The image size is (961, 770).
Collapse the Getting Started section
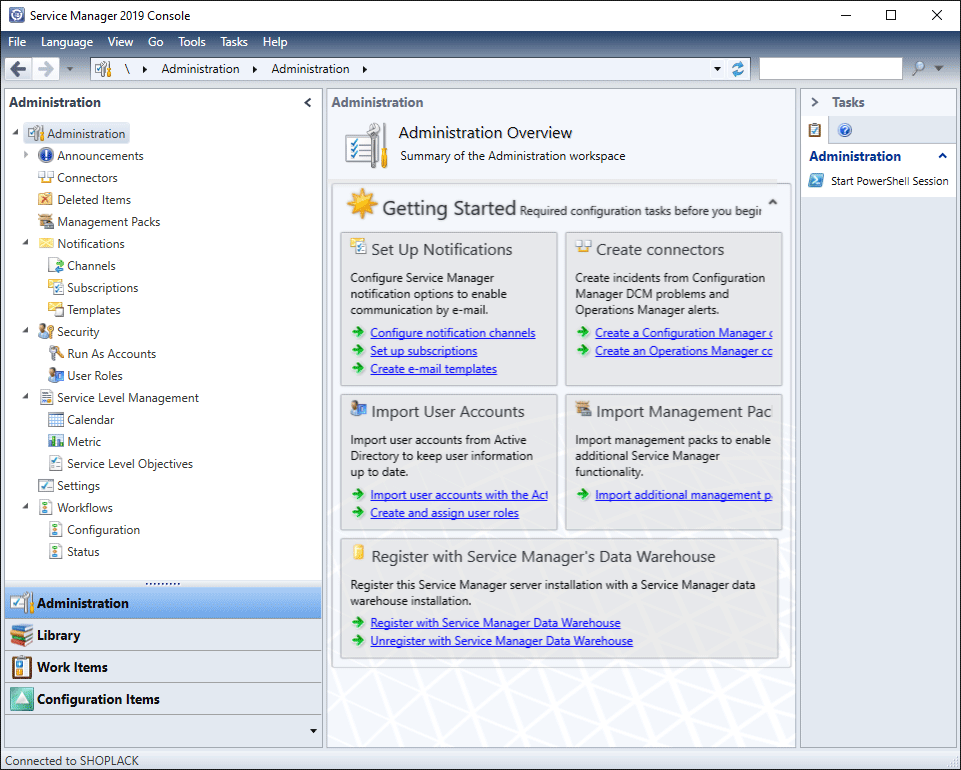773,202
